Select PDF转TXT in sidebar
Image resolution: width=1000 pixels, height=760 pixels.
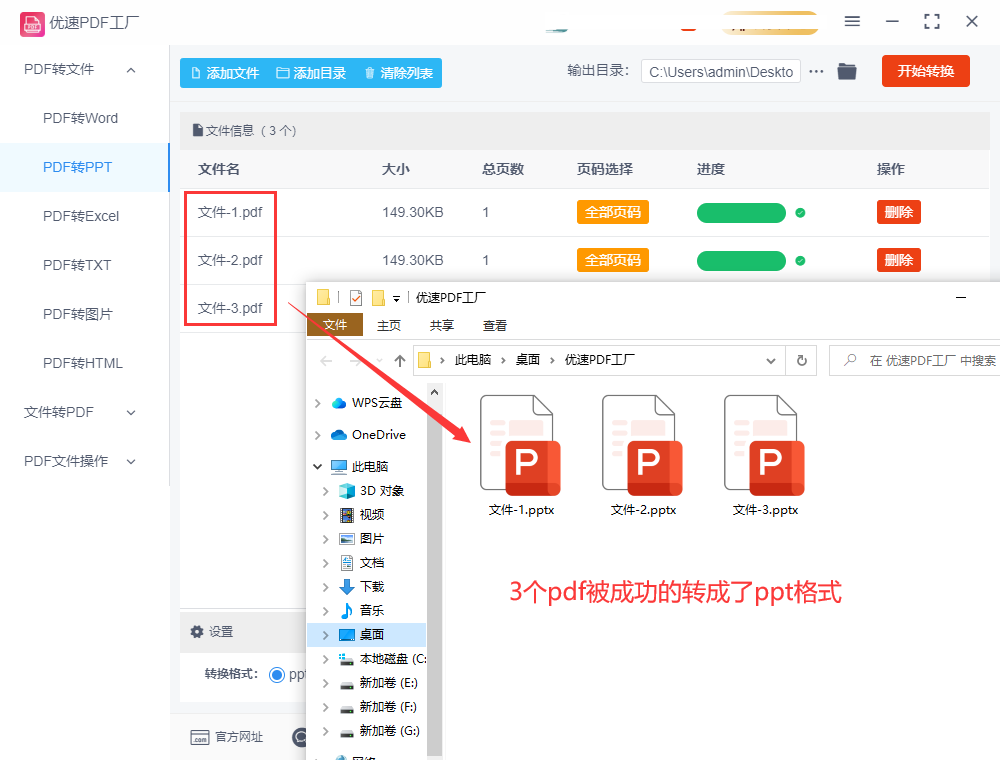click(x=77, y=265)
